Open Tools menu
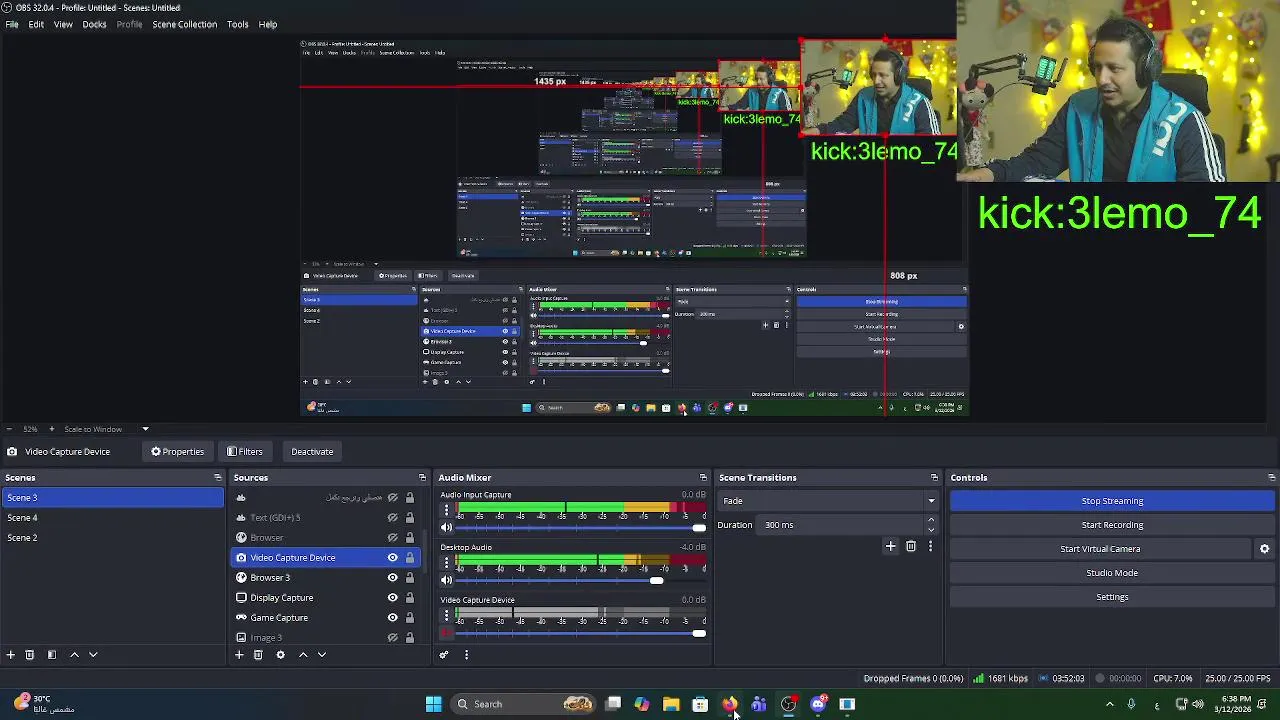Screen dimensions: 1280x720 [x=238, y=24]
